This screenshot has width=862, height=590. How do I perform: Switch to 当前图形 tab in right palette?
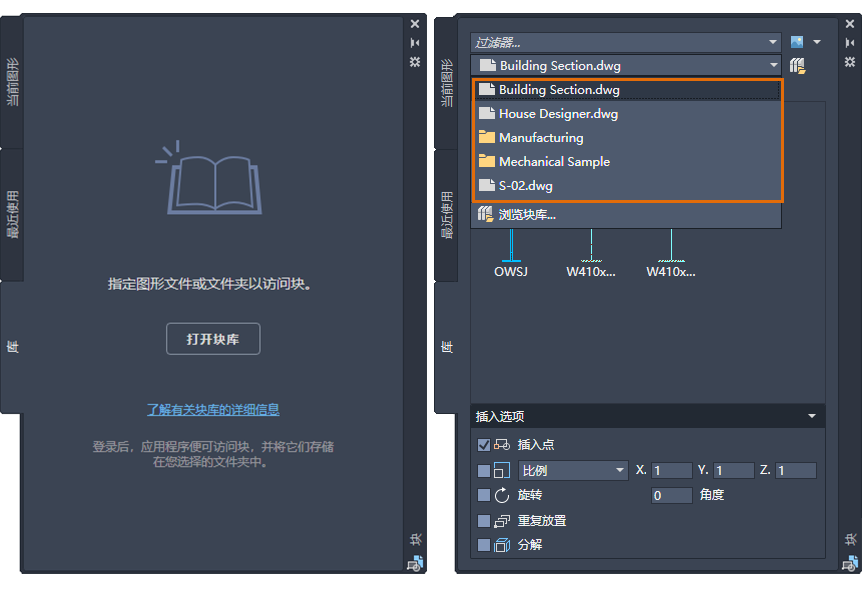point(447,82)
